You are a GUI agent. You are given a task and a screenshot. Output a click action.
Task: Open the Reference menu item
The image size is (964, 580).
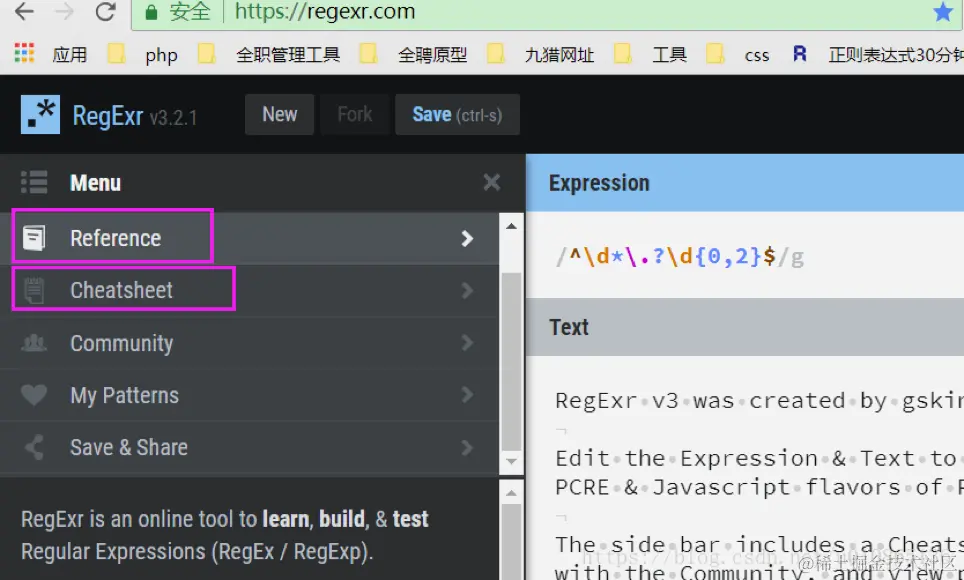point(249,238)
